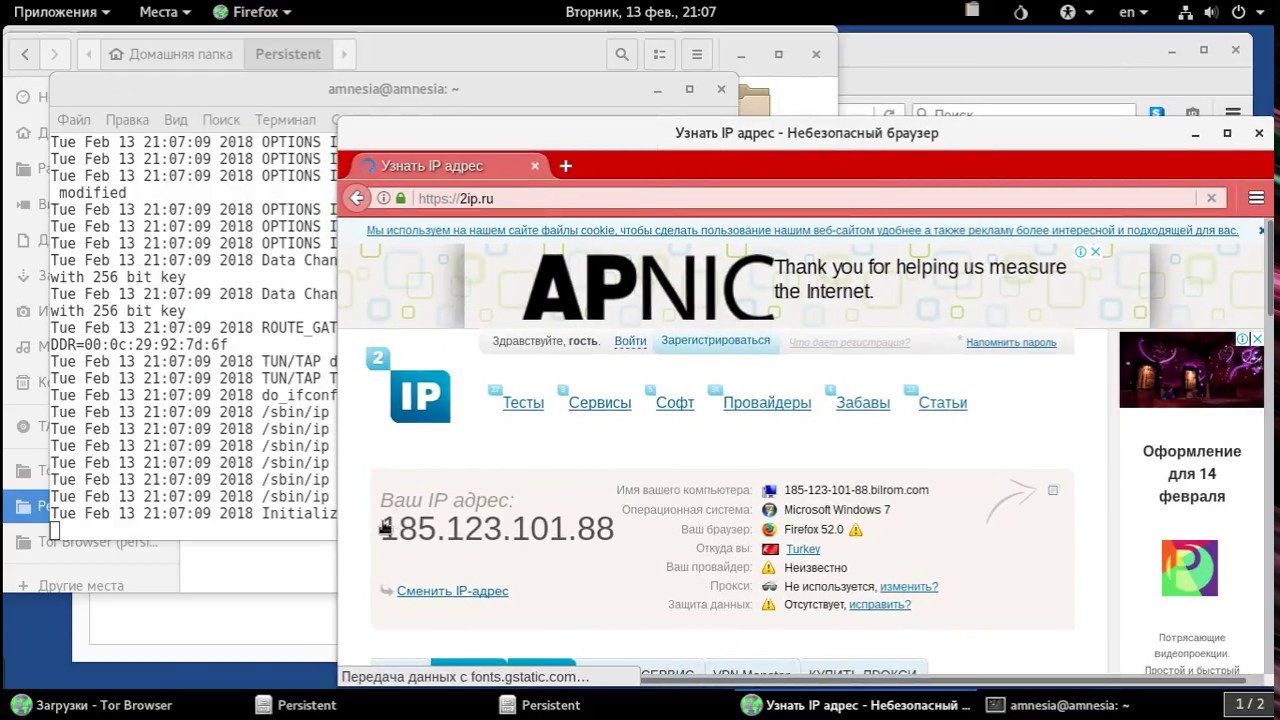
Task: Open the 'Тесты' site section
Action: [523, 403]
